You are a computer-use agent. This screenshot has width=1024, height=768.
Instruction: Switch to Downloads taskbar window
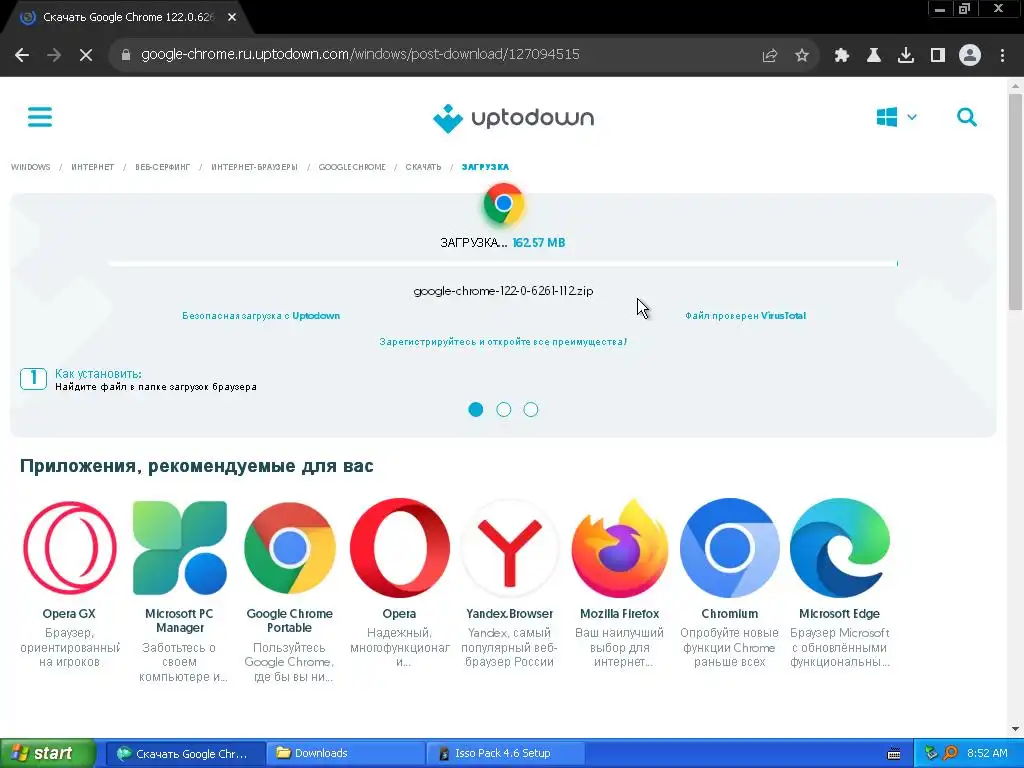click(345, 753)
